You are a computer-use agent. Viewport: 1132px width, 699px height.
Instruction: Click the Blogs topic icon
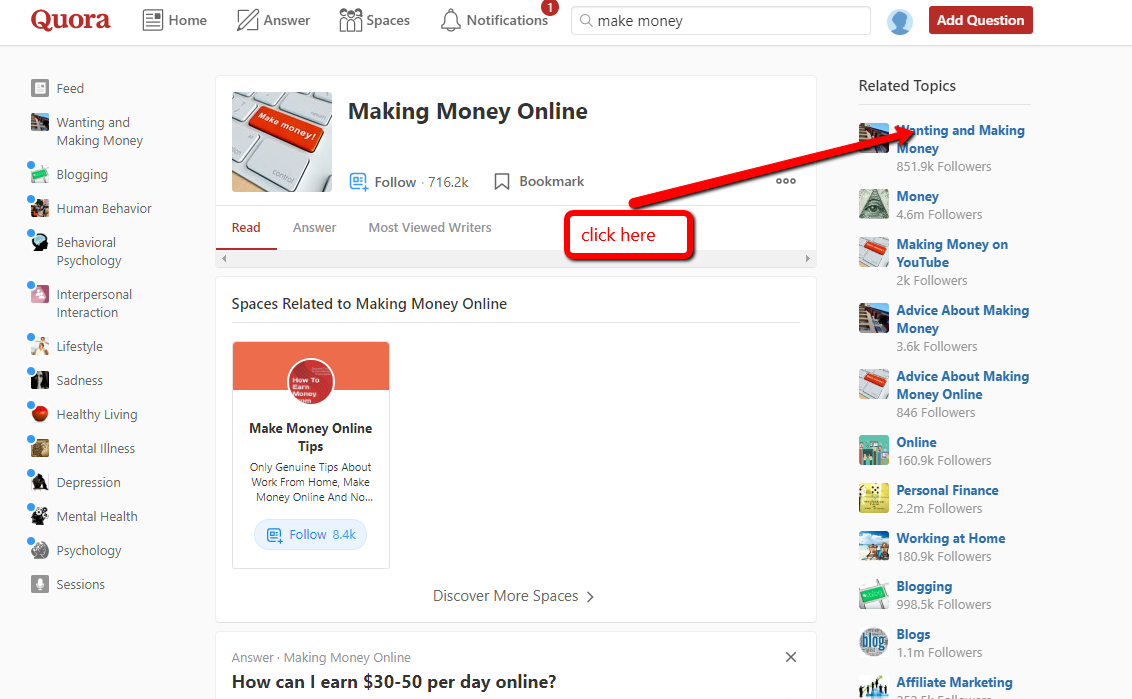pos(874,642)
